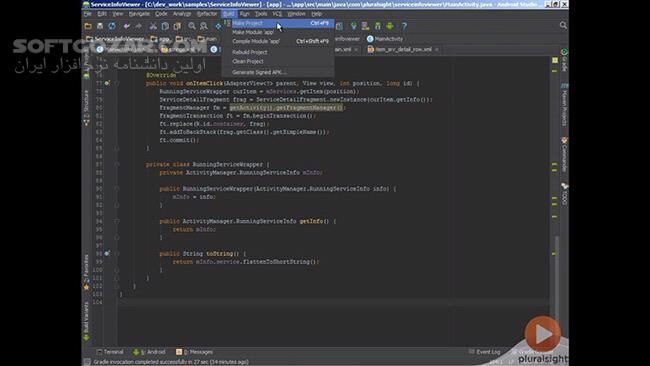Open the View menu

pyautogui.click(x=118, y=14)
